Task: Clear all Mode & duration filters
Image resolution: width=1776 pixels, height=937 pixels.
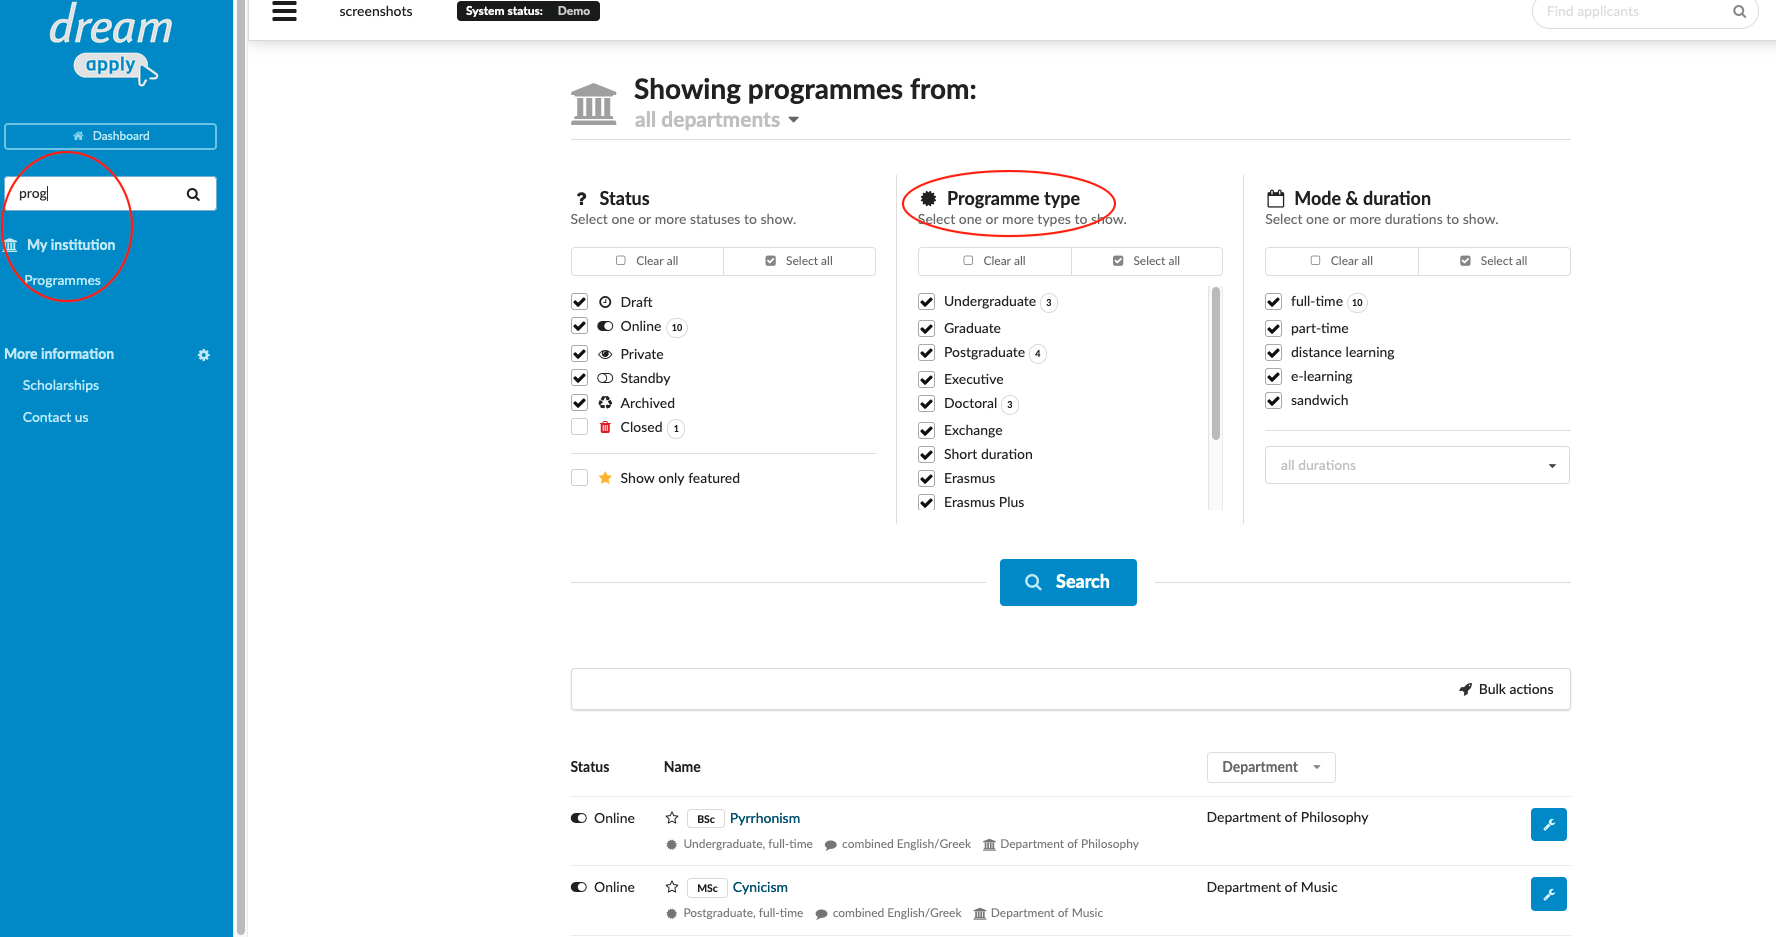Action: [x=1342, y=261]
